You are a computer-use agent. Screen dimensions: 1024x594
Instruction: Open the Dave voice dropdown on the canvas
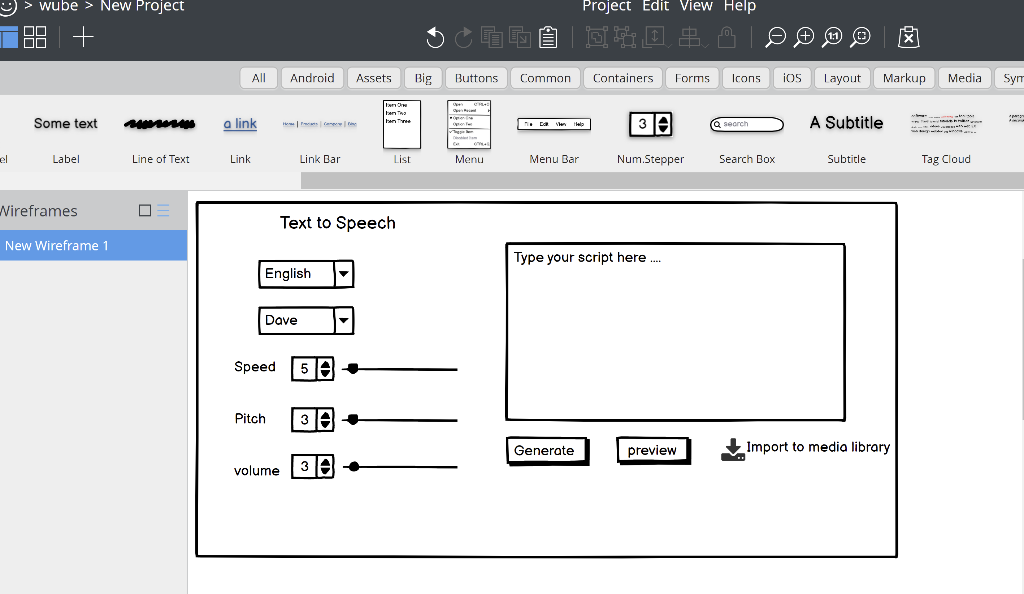(344, 320)
